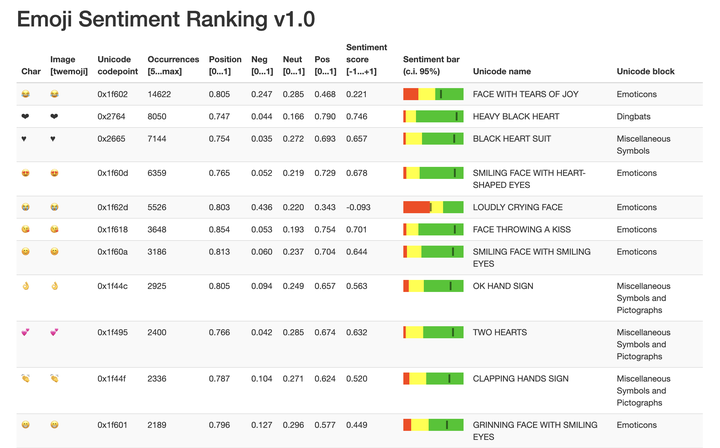The image size is (720, 448).
Task: Click the Clapping Hands Sign twemoji image
Action: [54, 378]
